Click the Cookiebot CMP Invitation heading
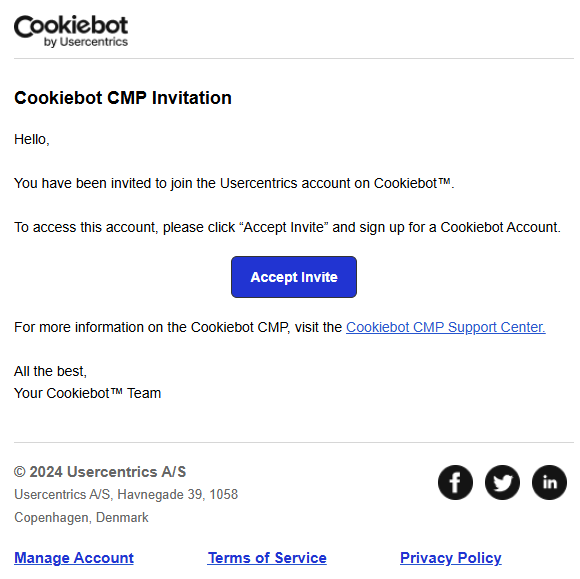 123,98
